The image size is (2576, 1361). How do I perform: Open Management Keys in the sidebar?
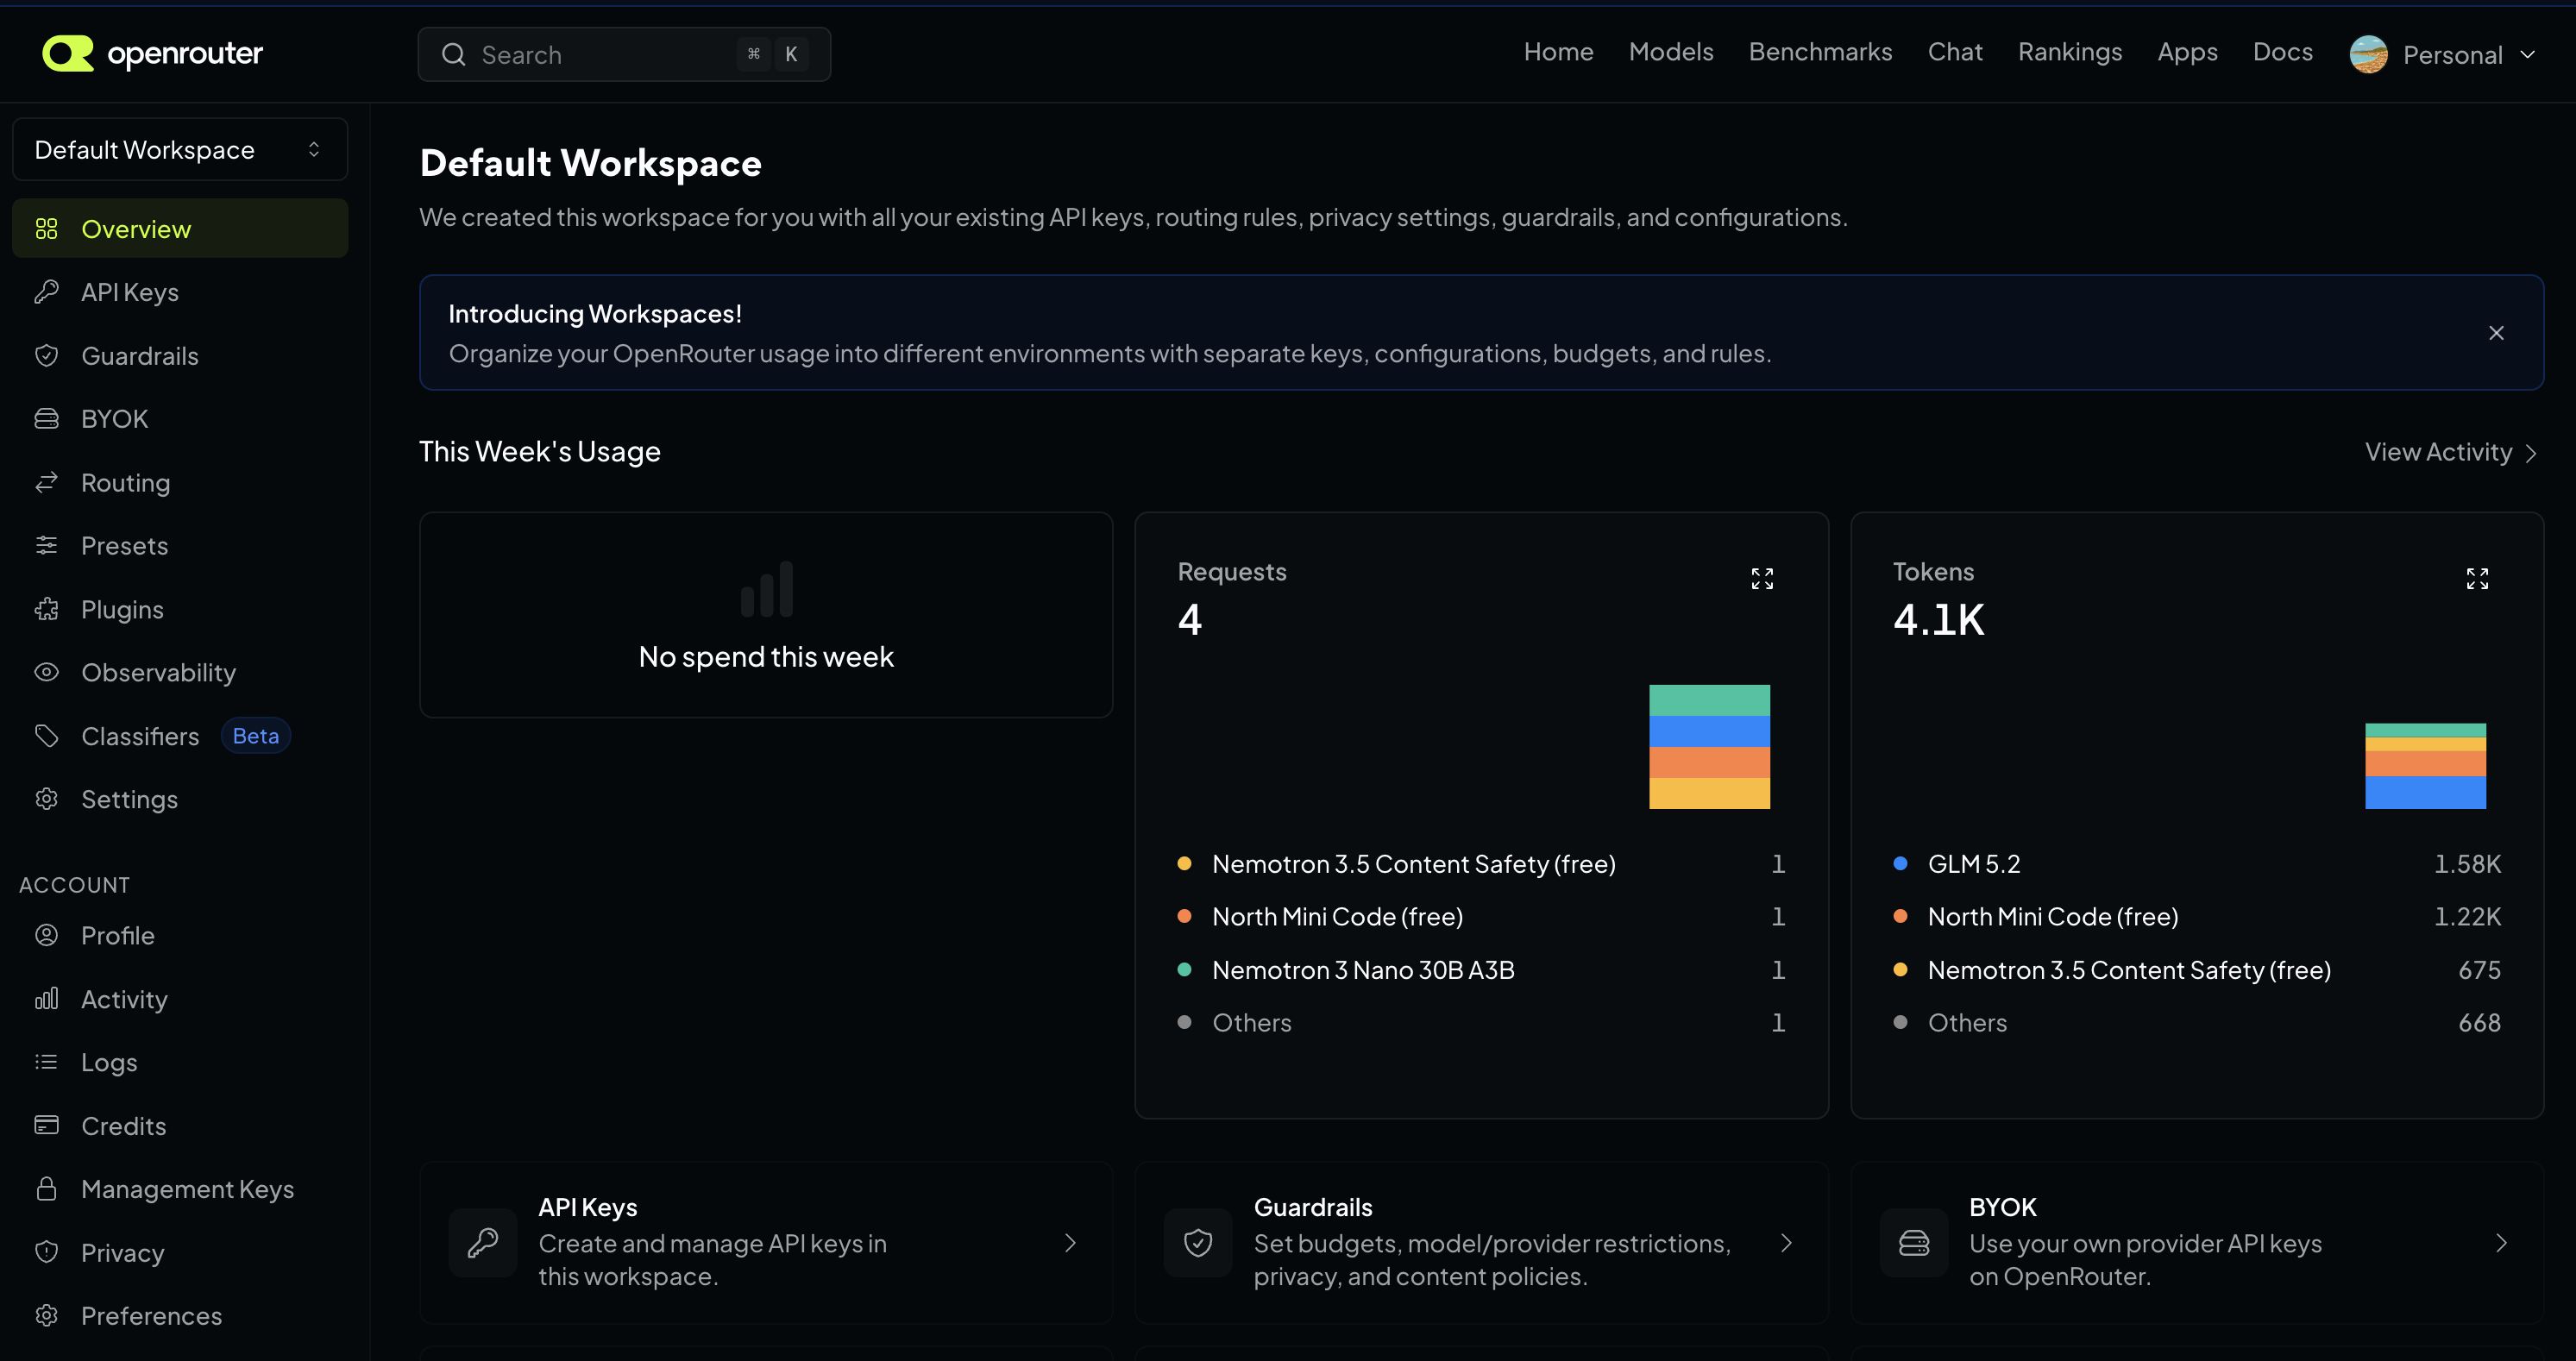tap(180, 1189)
